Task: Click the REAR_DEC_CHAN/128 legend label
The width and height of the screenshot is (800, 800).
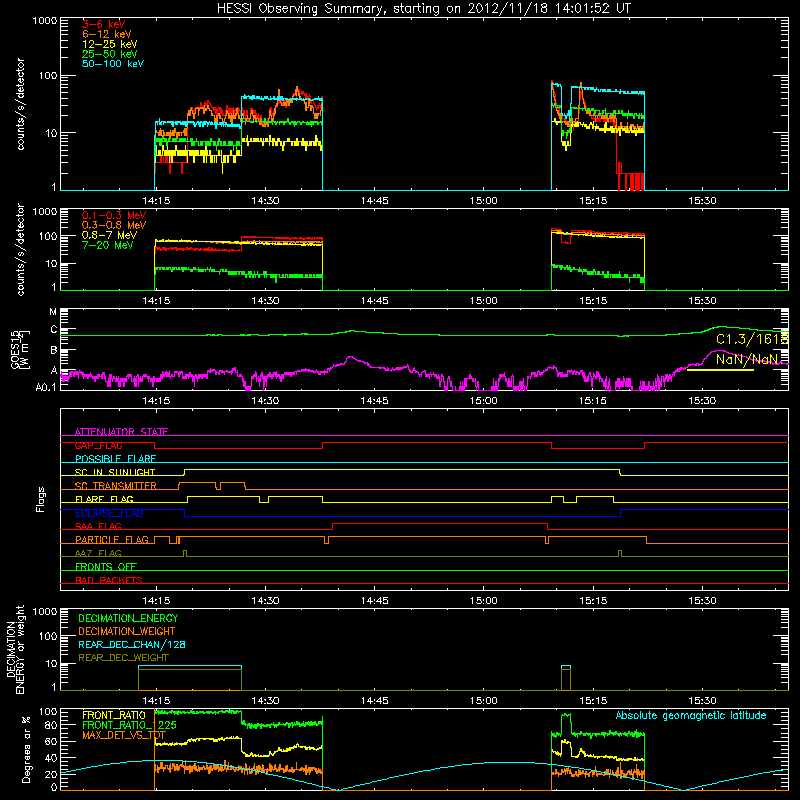Action: [132, 645]
